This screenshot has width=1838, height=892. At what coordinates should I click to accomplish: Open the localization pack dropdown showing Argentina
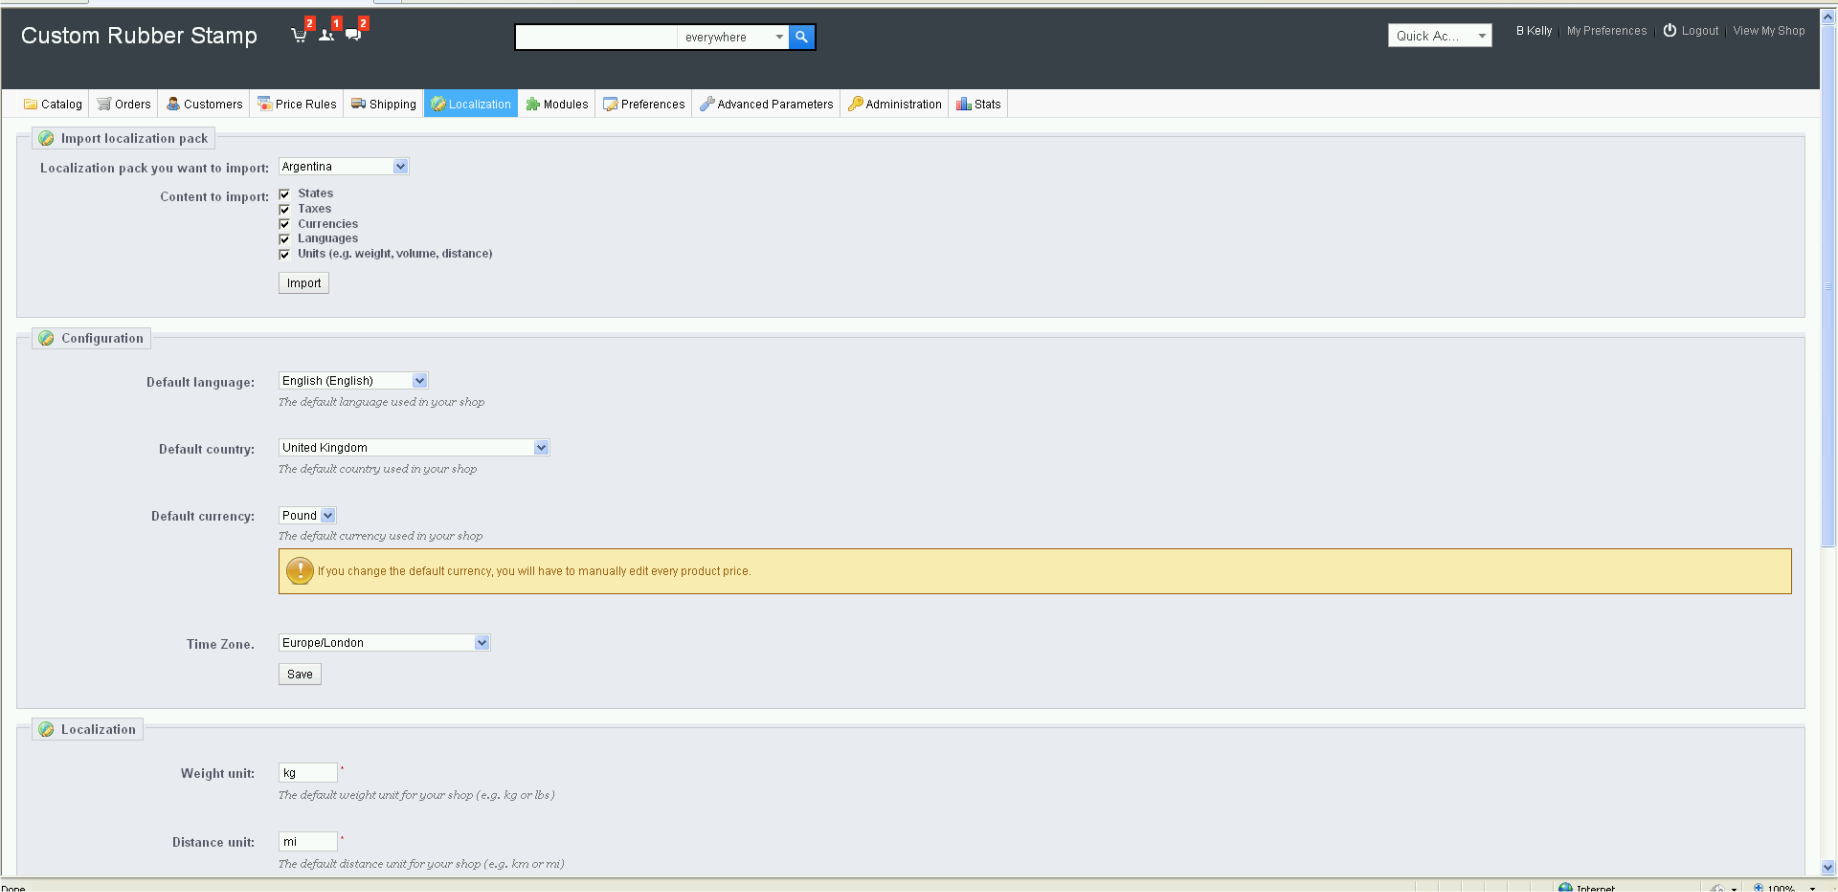click(x=343, y=167)
